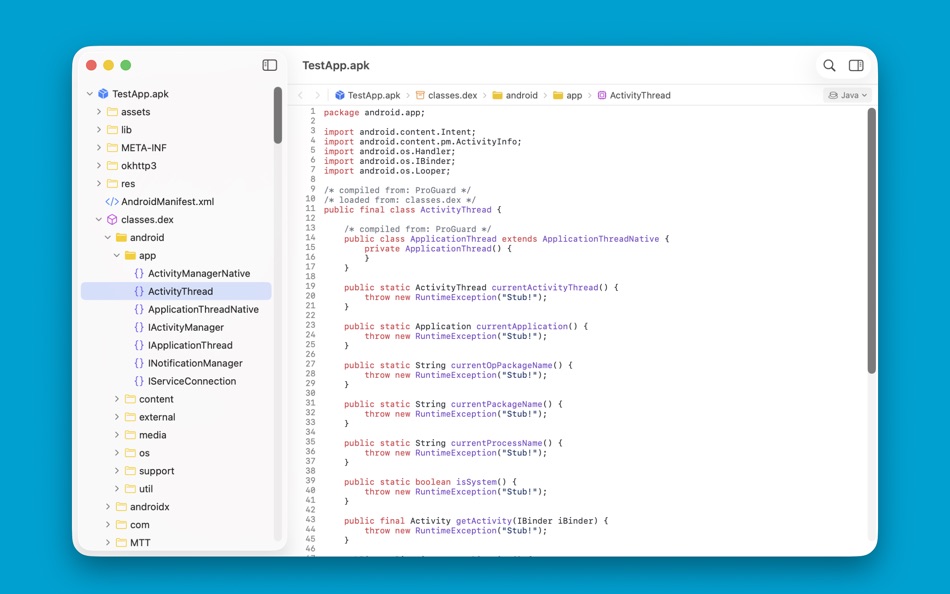Select the AndroidManifest.xml file in sidebar
Image resolution: width=950 pixels, height=594 pixels.
click(176, 201)
